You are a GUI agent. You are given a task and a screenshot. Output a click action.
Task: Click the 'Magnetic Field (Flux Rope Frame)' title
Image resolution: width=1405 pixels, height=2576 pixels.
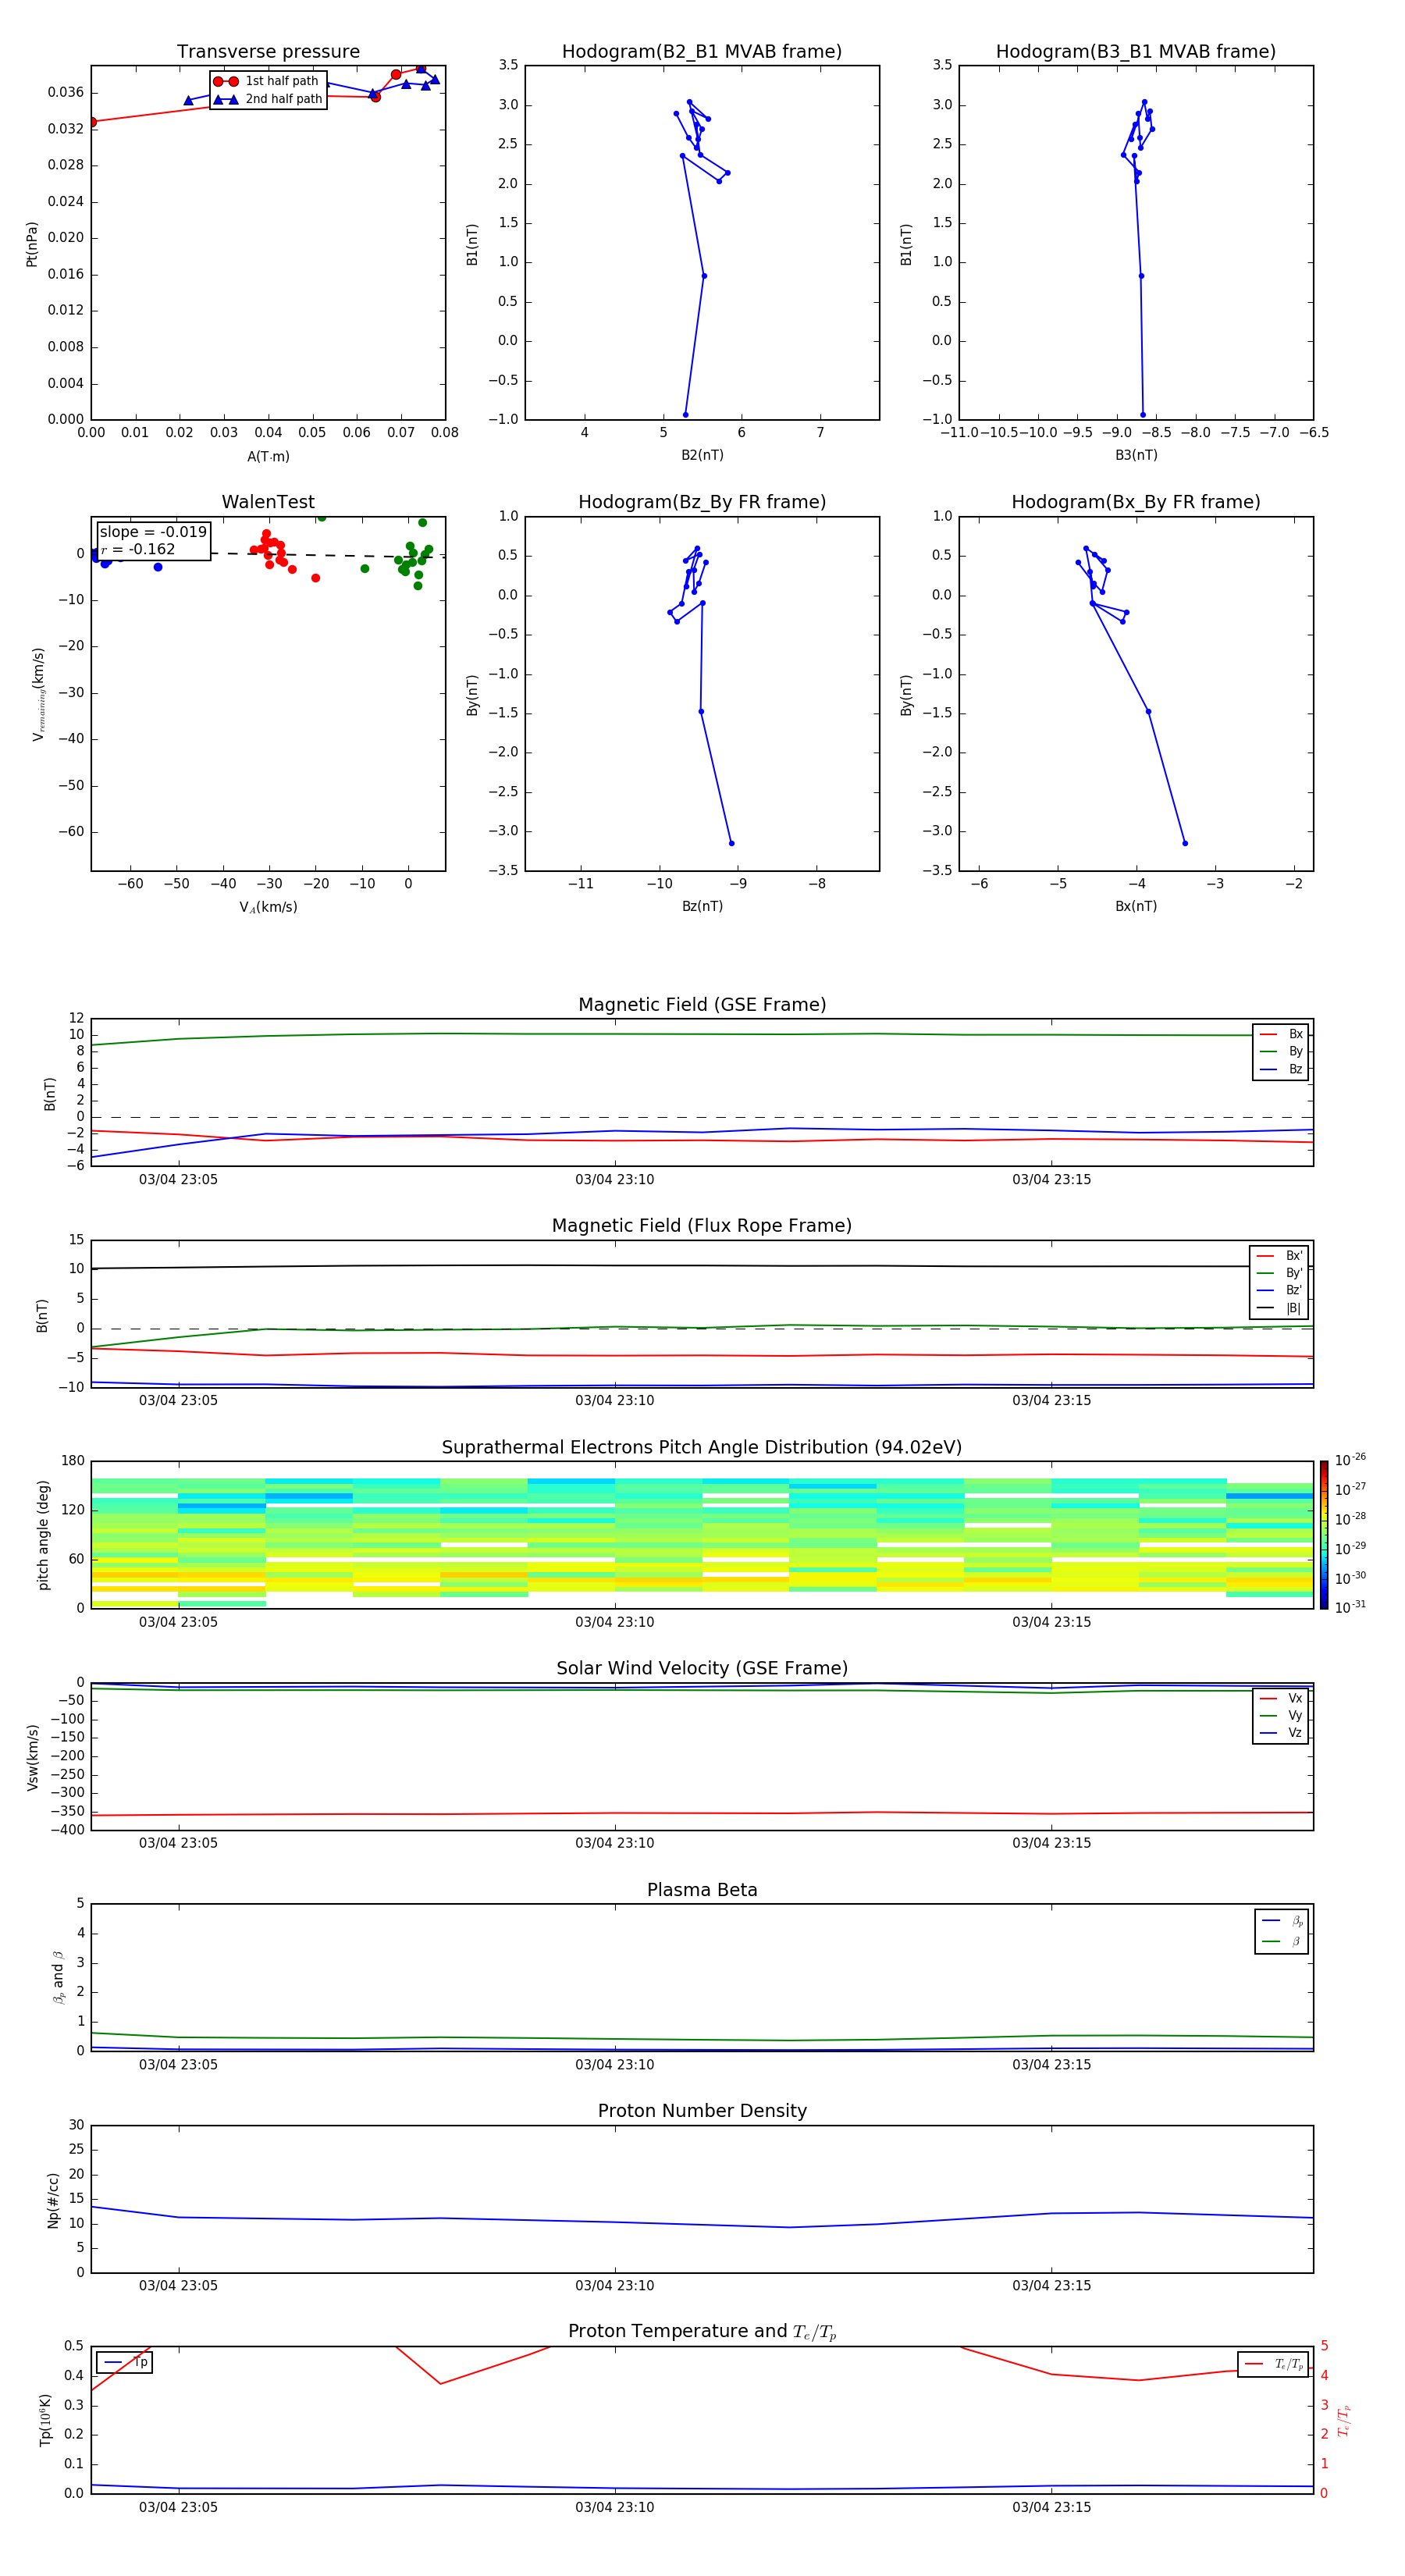702,1226
